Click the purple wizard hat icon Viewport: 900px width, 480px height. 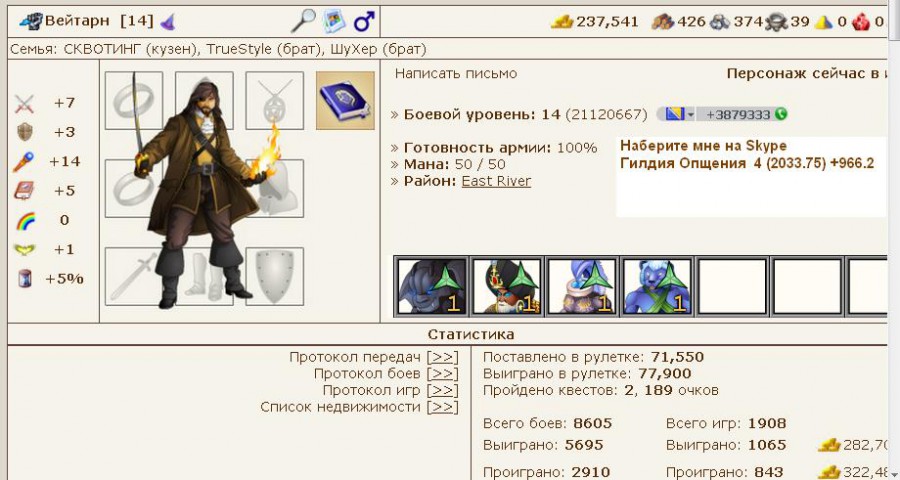[x=167, y=22]
